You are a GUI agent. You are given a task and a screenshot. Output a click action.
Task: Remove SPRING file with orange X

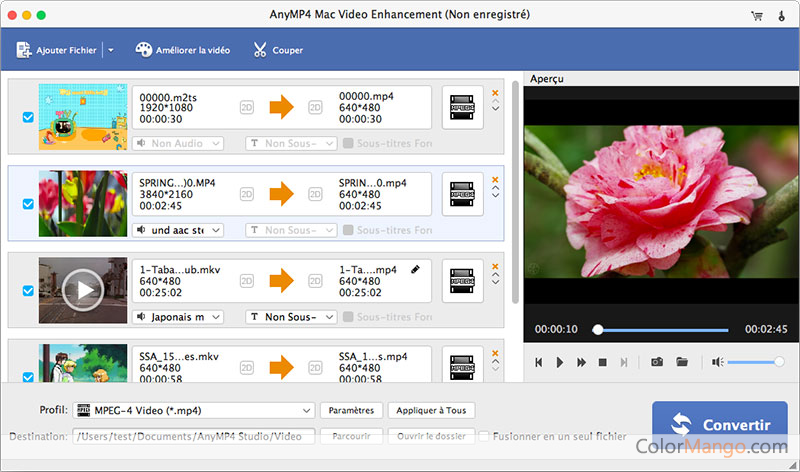(x=495, y=180)
